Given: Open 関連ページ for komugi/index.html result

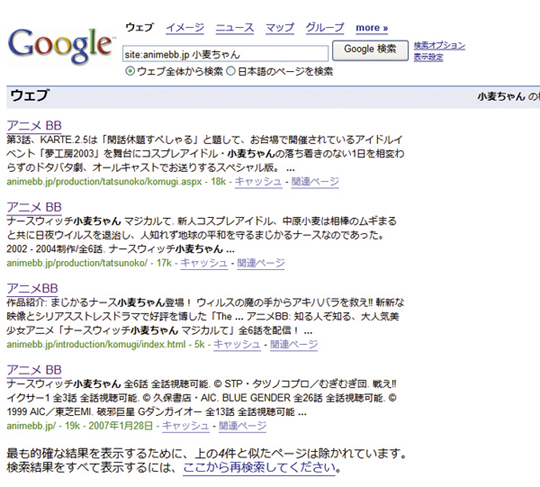Looking at the screenshot, I should (294, 344).
